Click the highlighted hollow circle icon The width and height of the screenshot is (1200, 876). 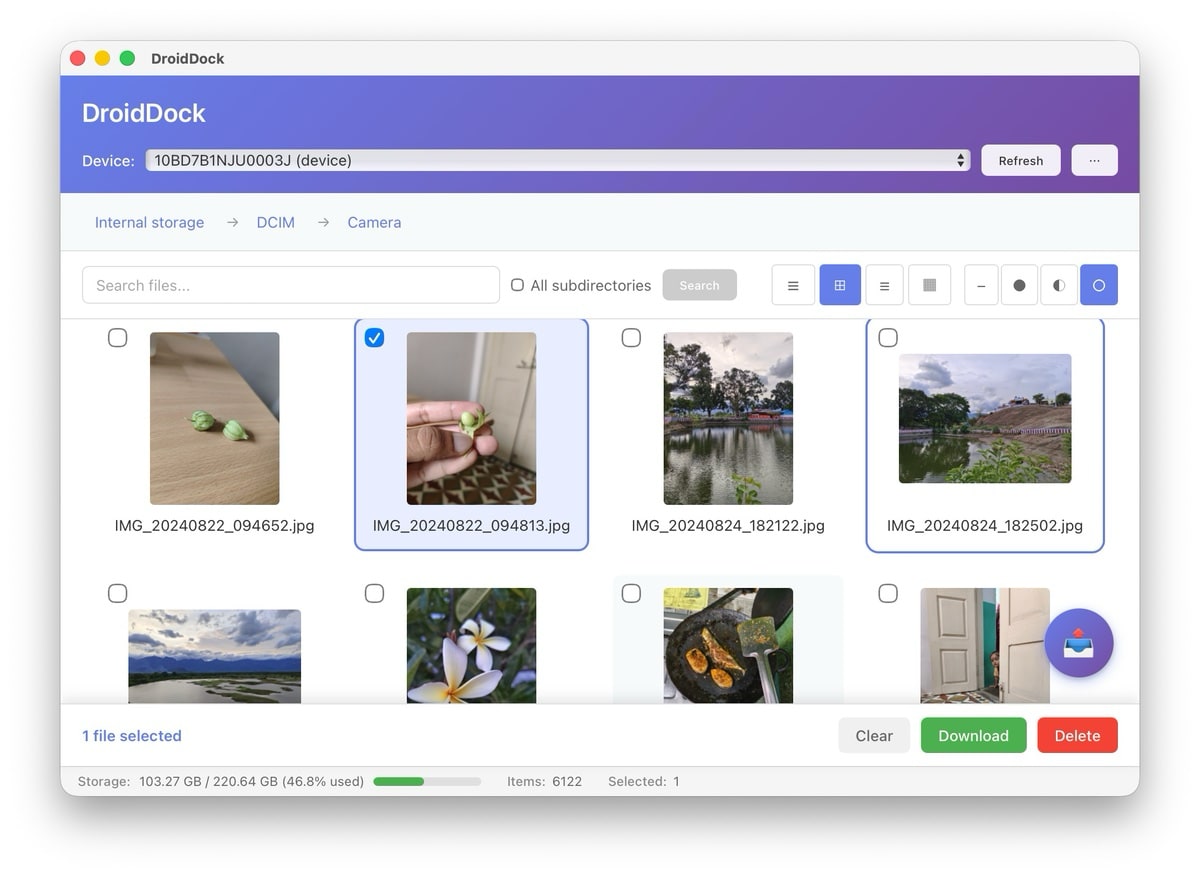click(x=1098, y=285)
